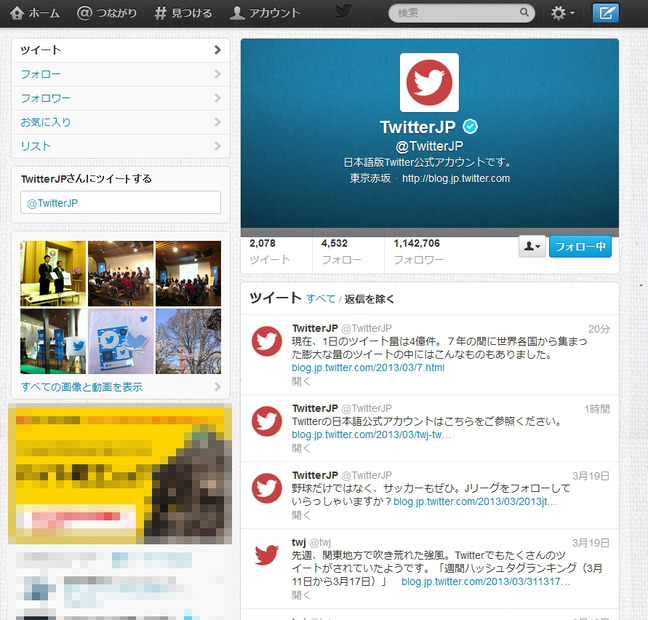
Task: Click 開く under the twj tweet
Action: pyautogui.click(x=300, y=595)
